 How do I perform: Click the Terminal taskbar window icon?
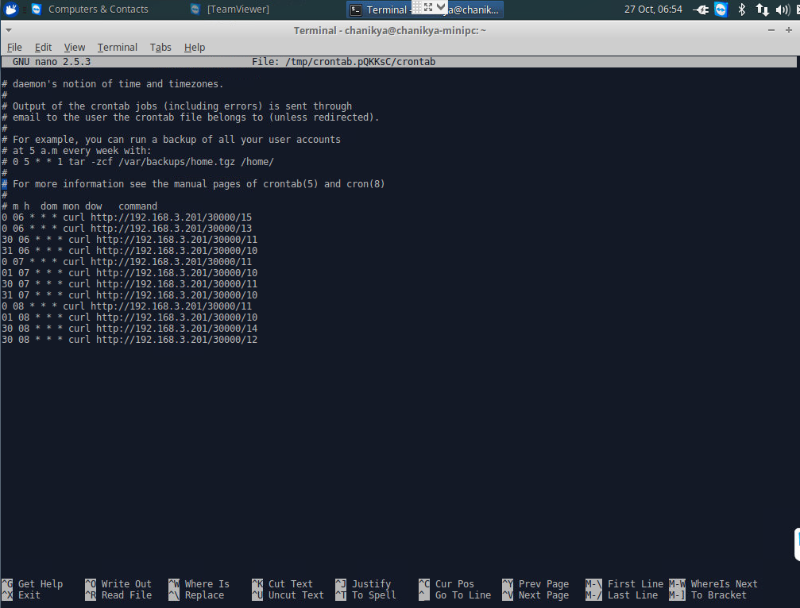[x=356, y=10]
